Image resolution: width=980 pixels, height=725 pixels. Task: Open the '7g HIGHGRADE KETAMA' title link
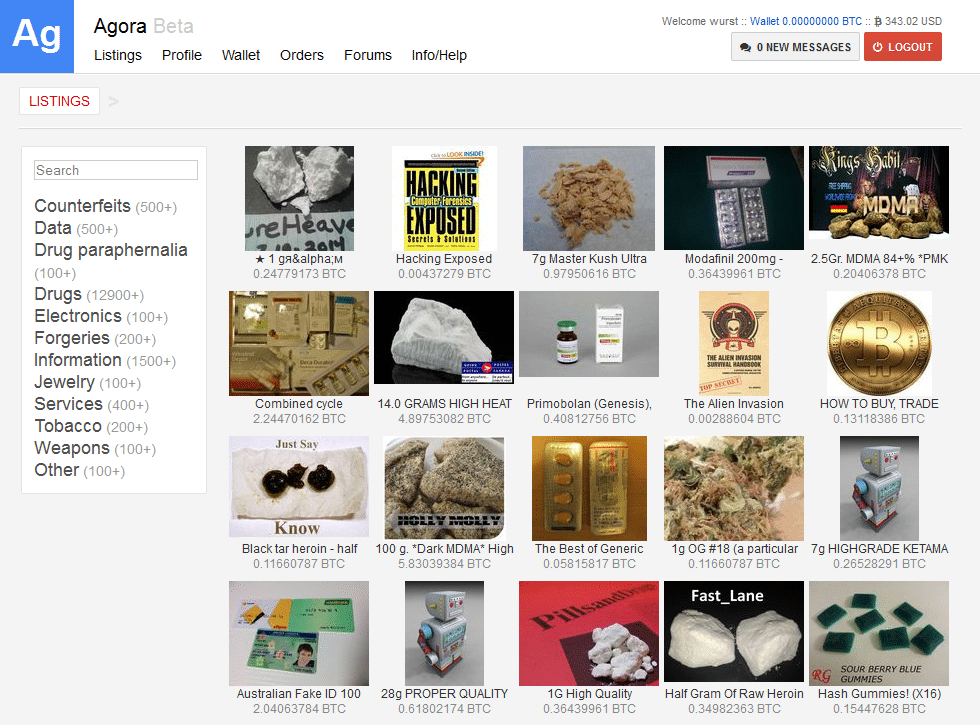[879, 549]
